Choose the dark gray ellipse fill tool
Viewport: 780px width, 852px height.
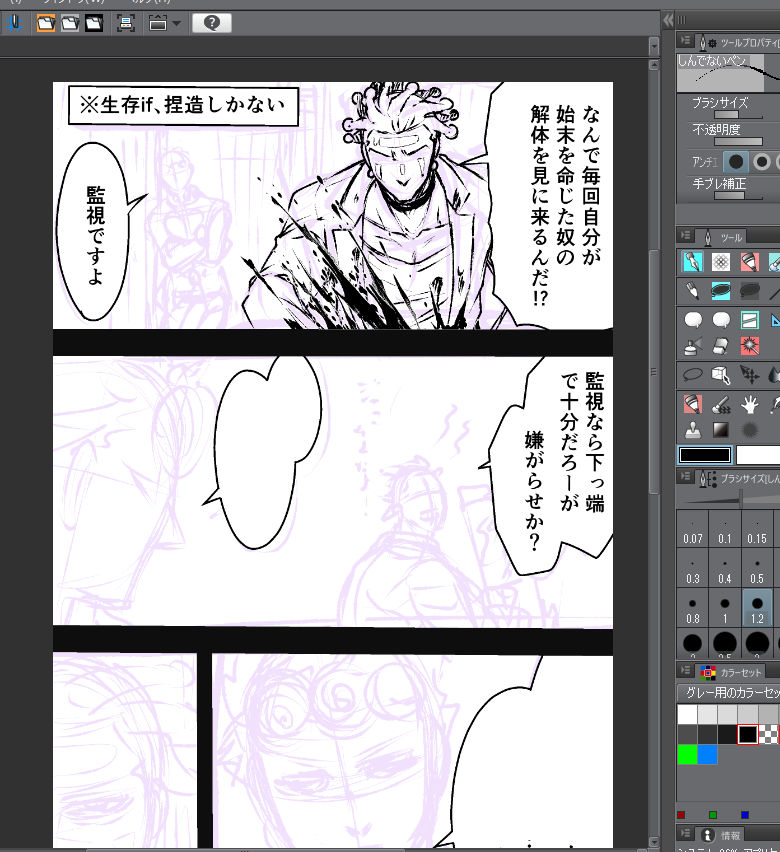pos(750,291)
